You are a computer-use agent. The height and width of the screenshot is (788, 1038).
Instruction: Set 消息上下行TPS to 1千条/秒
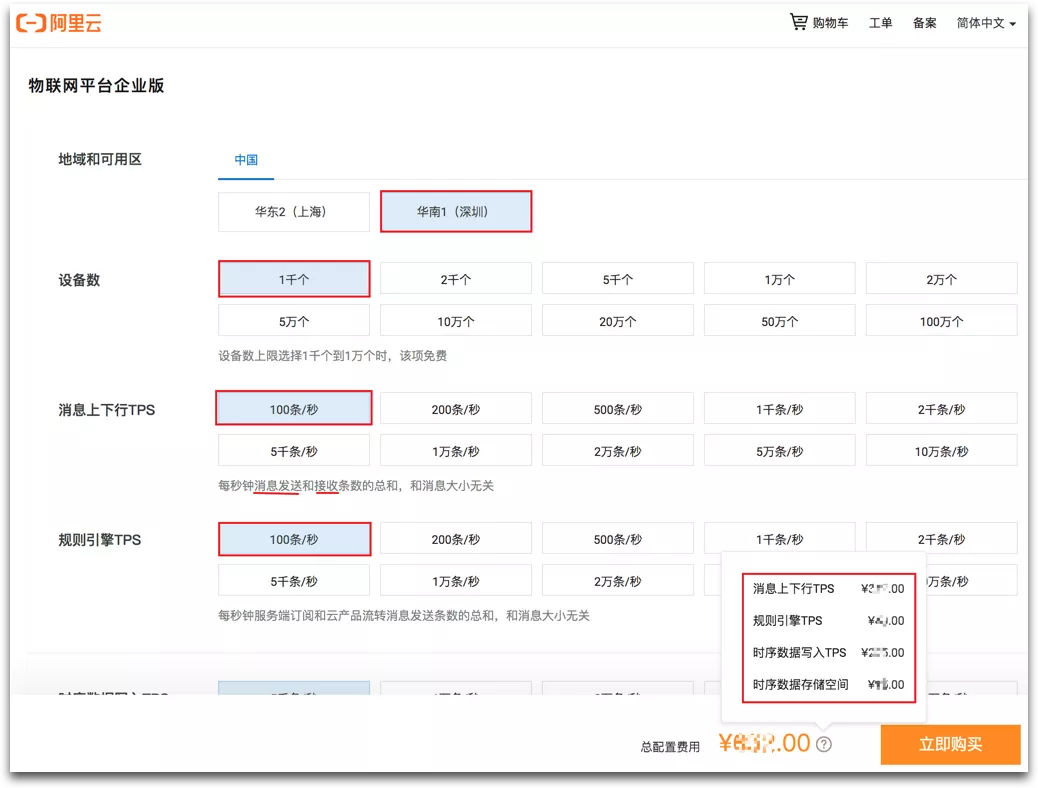(780, 409)
